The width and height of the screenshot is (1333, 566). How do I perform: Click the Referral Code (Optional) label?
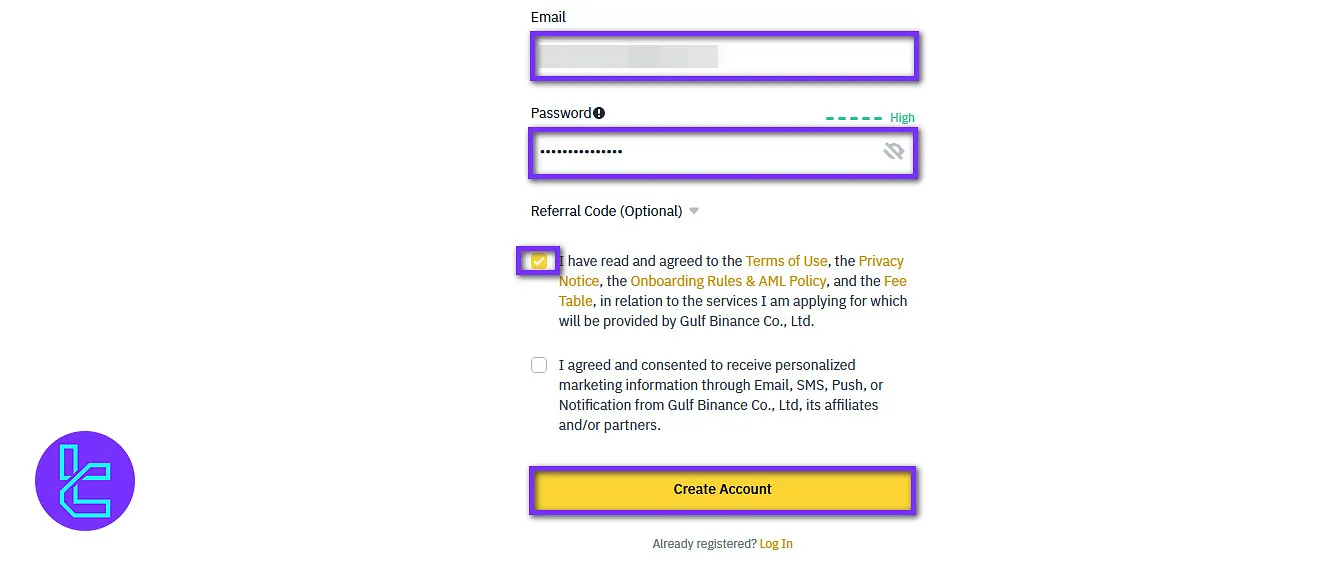(x=606, y=211)
